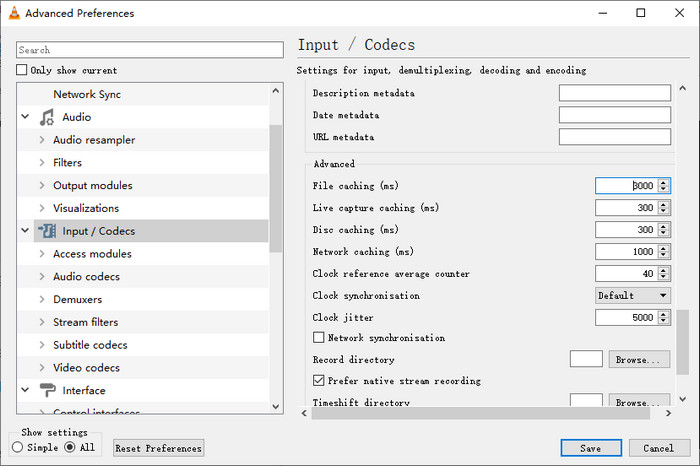The height and width of the screenshot is (466, 700).
Task: Open the Subtitle codecs tree item
Action: pos(90,345)
